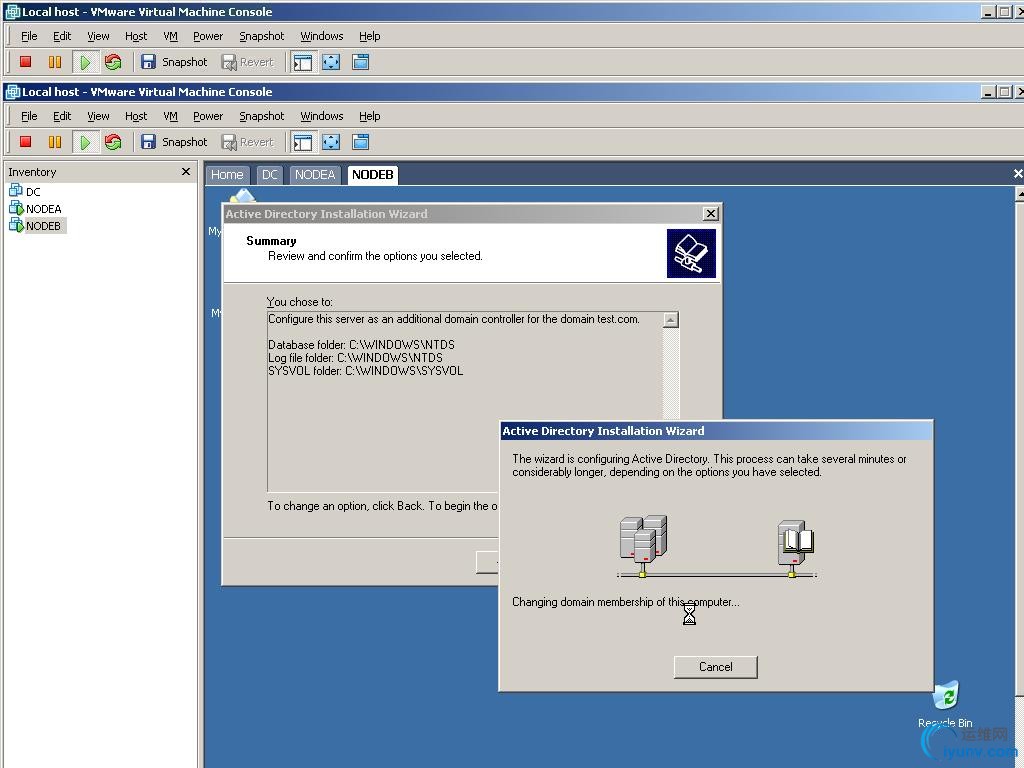Screen dimensions: 1024x768
Task: Select DC in the Inventory list
Action: tap(25, 191)
